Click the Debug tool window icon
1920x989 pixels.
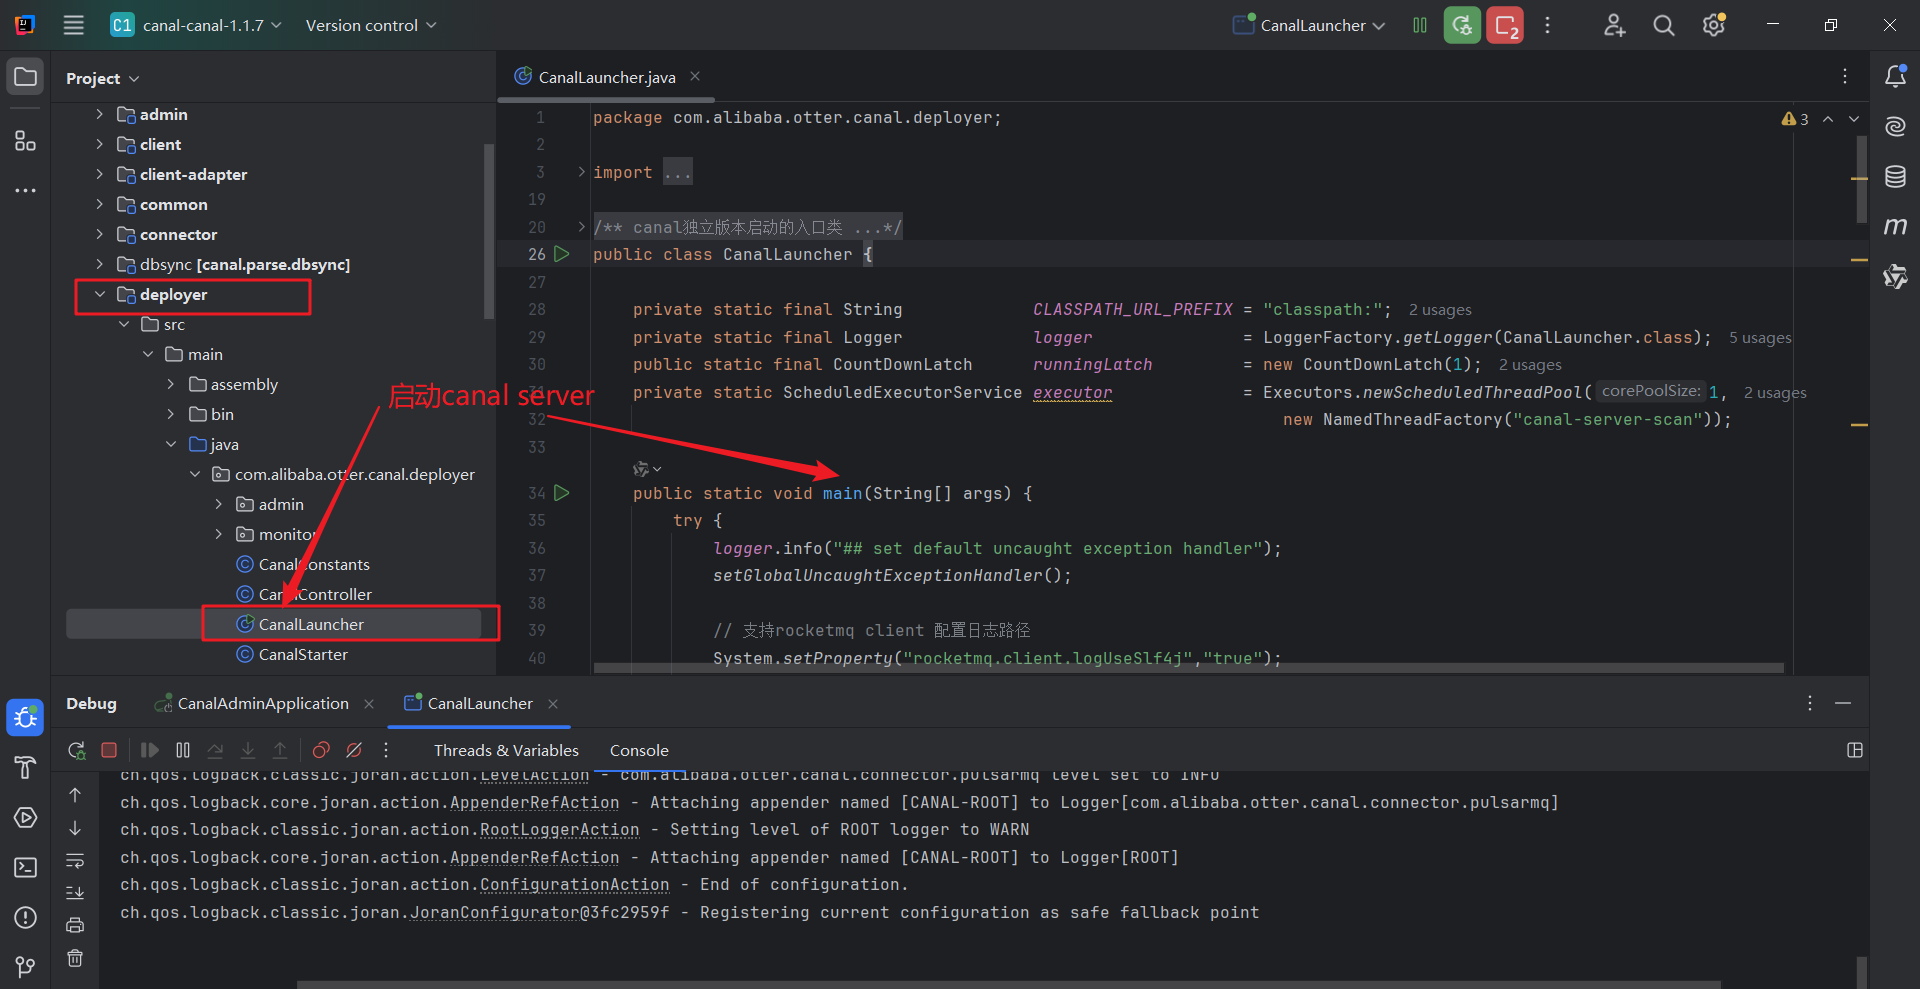(x=25, y=717)
